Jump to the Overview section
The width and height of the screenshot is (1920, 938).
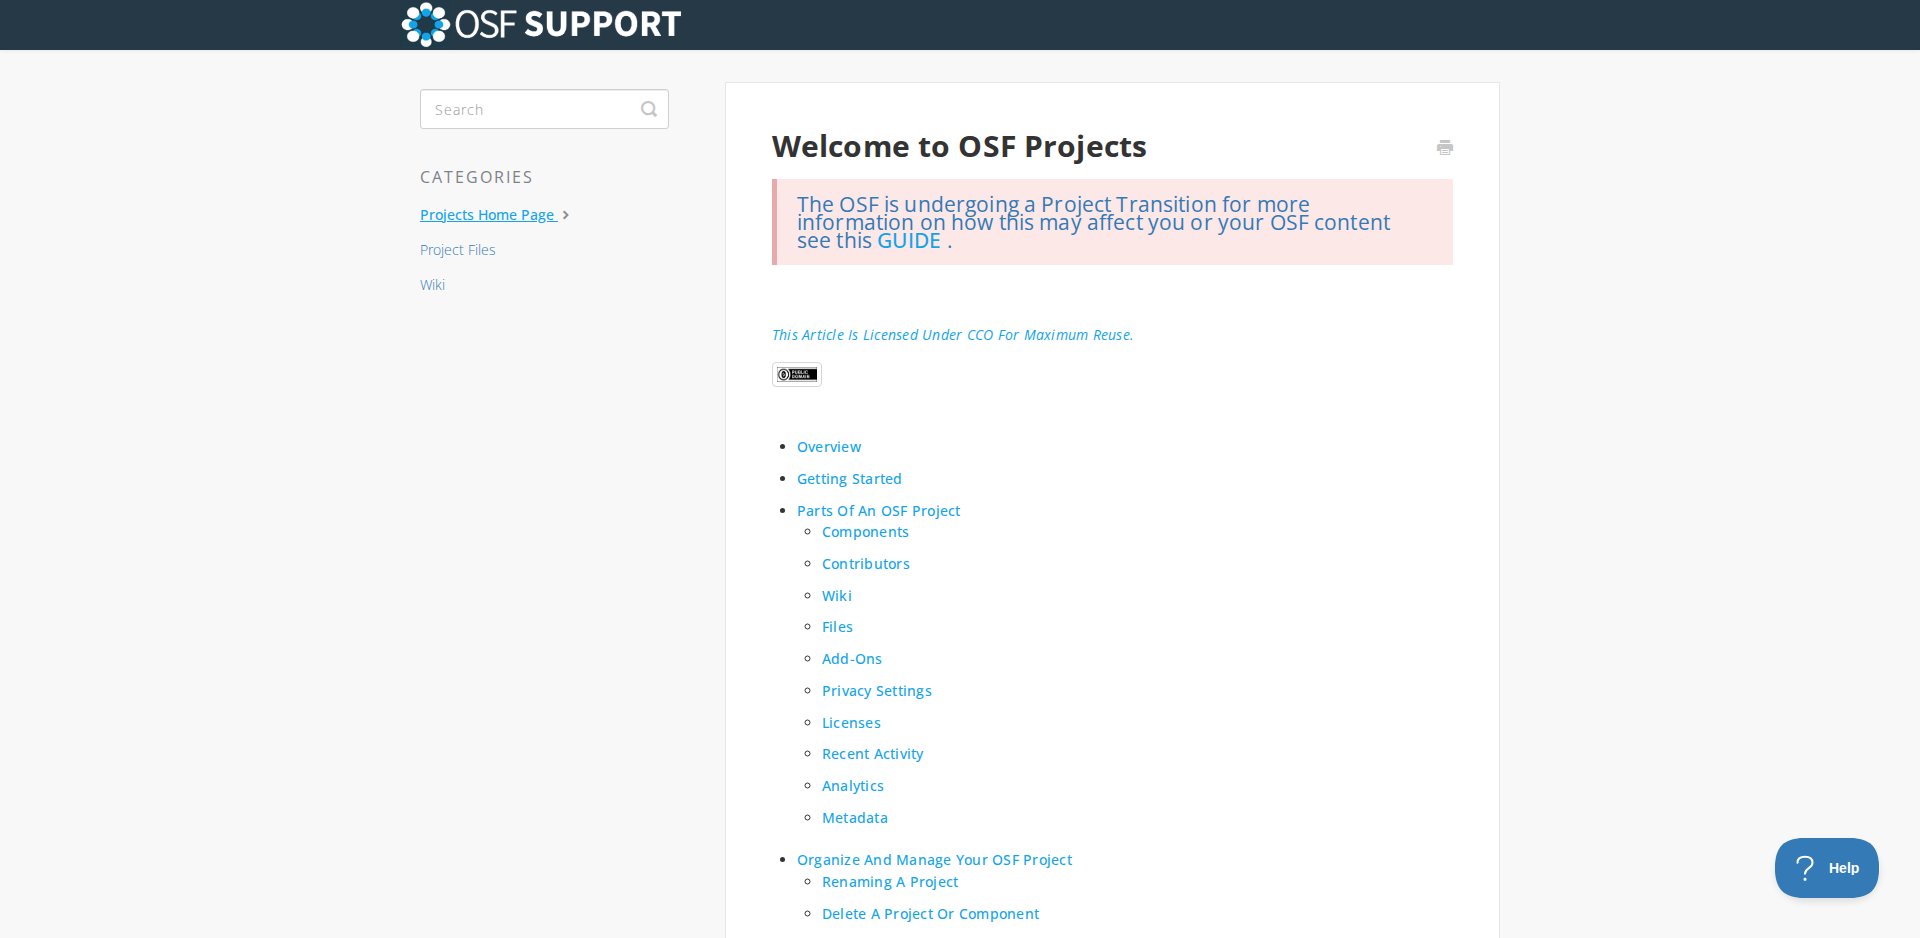[829, 447]
